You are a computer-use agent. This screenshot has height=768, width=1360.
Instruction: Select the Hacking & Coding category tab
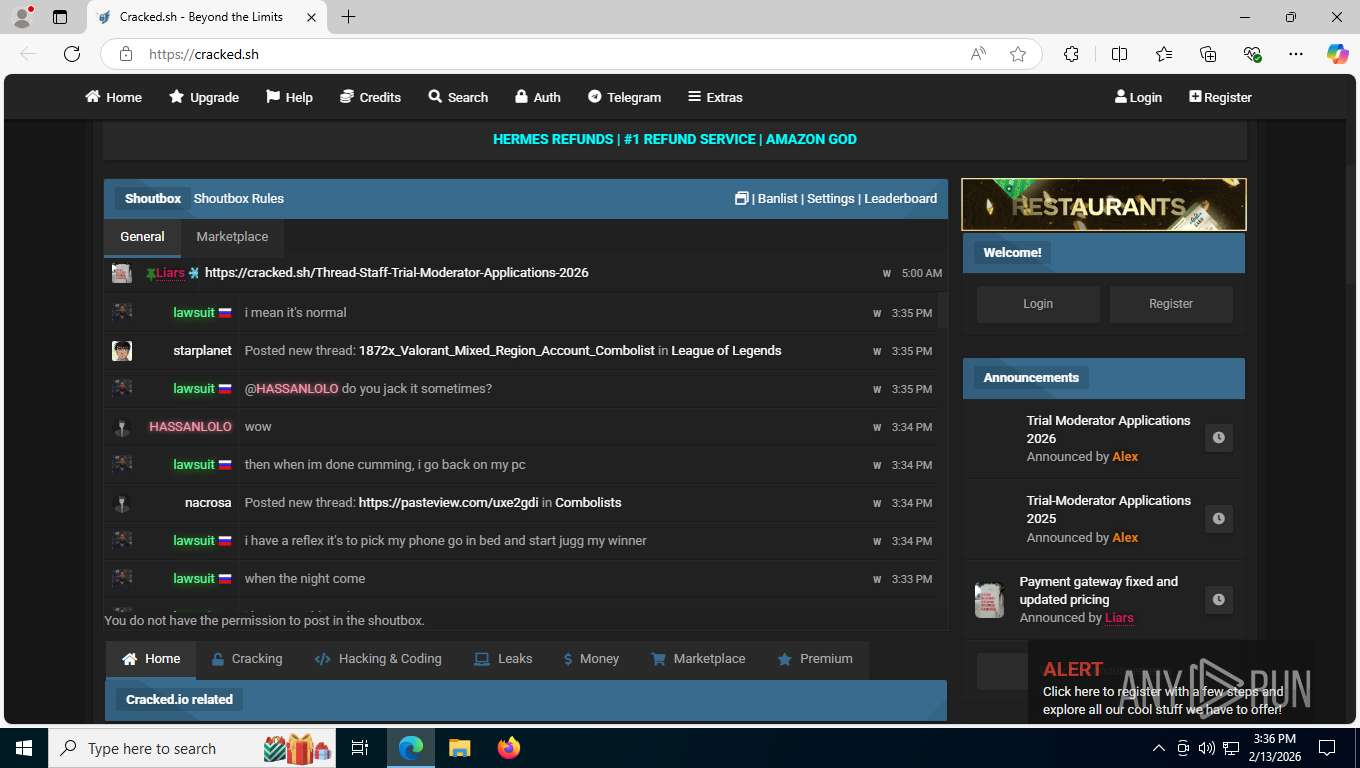click(x=378, y=659)
